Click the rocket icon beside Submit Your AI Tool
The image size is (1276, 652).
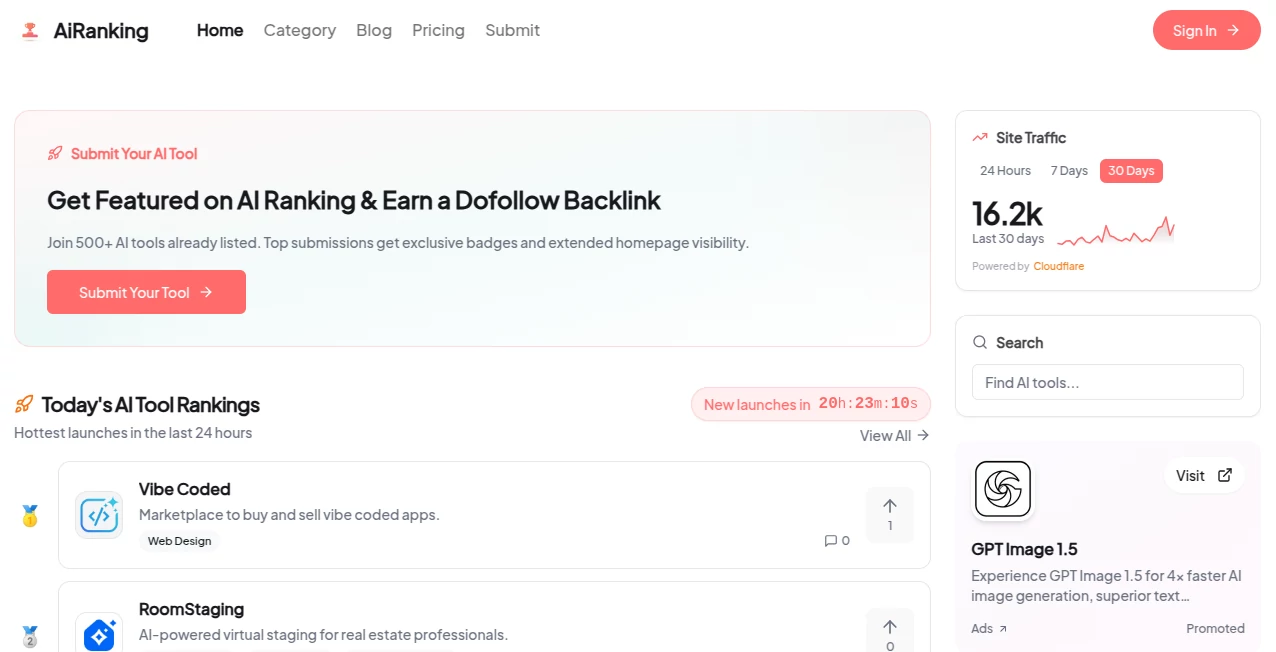[x=54, y=152]
